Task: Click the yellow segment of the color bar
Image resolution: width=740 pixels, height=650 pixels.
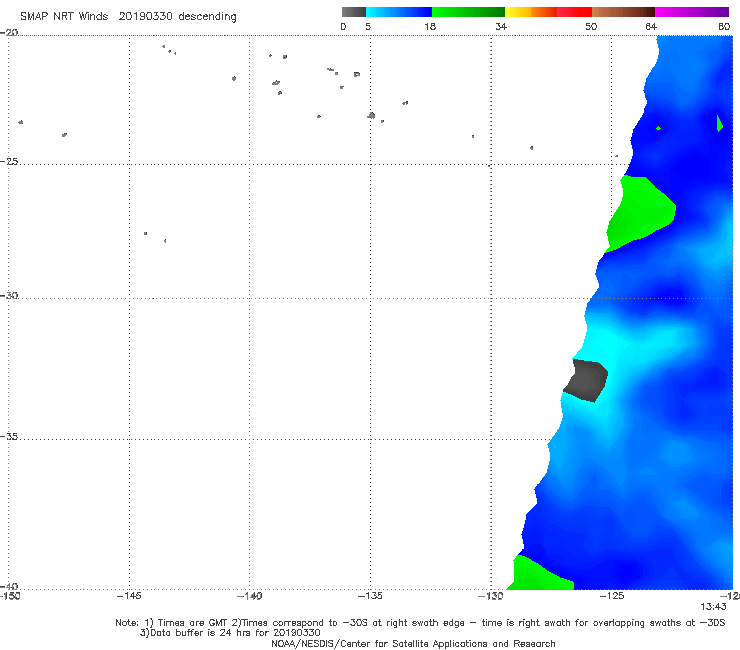Action: (518, 12)
